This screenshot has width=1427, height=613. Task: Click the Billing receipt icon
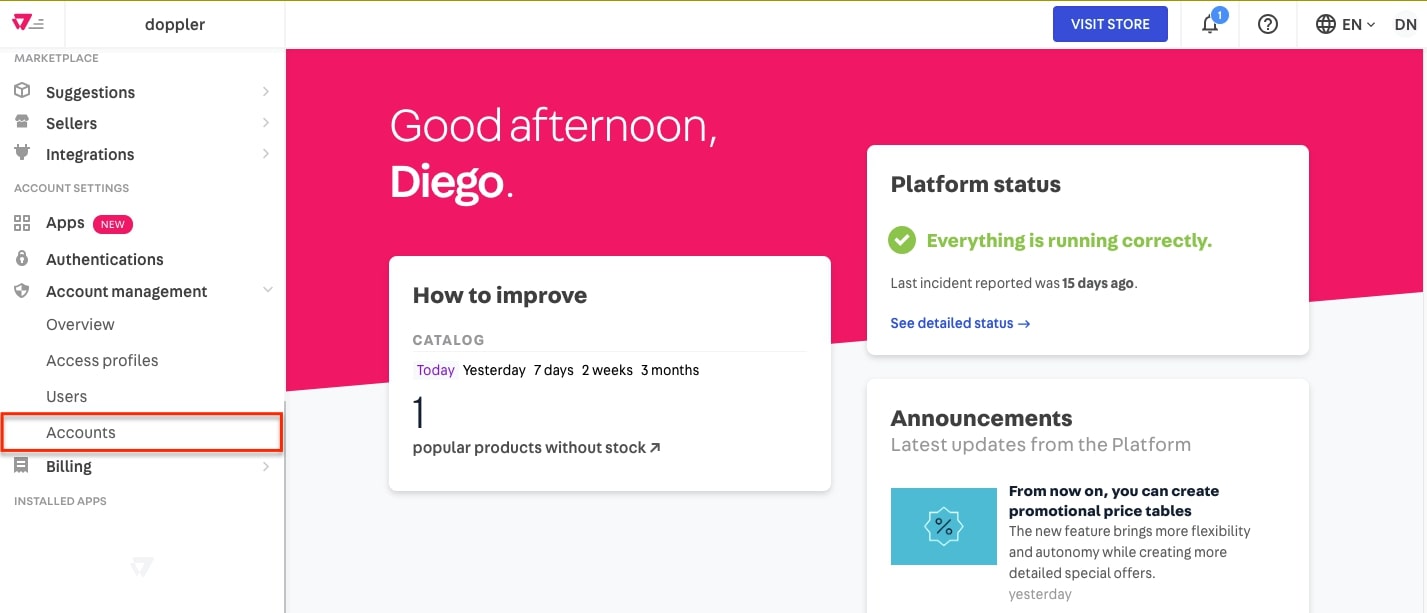tap(22, 466)
